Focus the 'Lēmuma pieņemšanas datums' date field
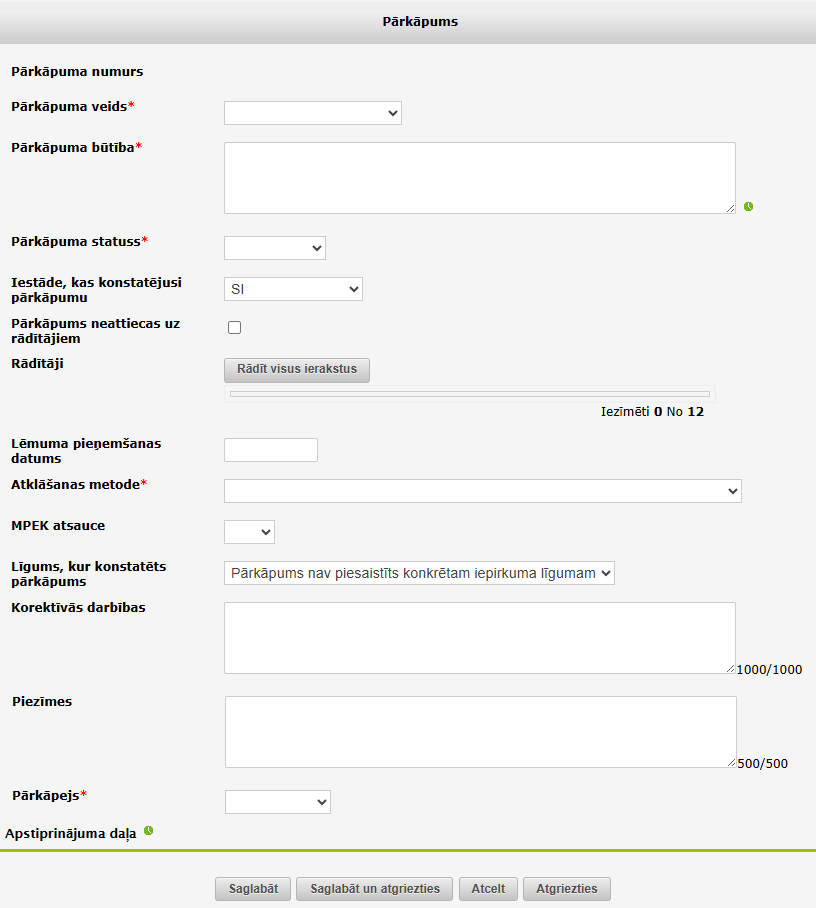Image resolution: width=816 pixels, height=908 pixels. tap(270, 450)
